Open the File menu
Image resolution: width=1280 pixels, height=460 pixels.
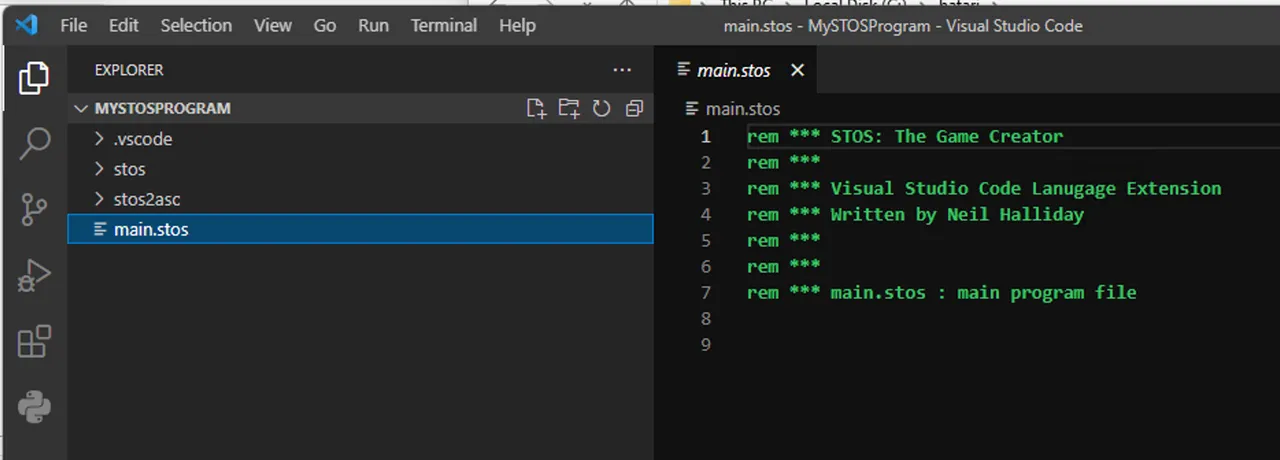(x=74, y=26)
